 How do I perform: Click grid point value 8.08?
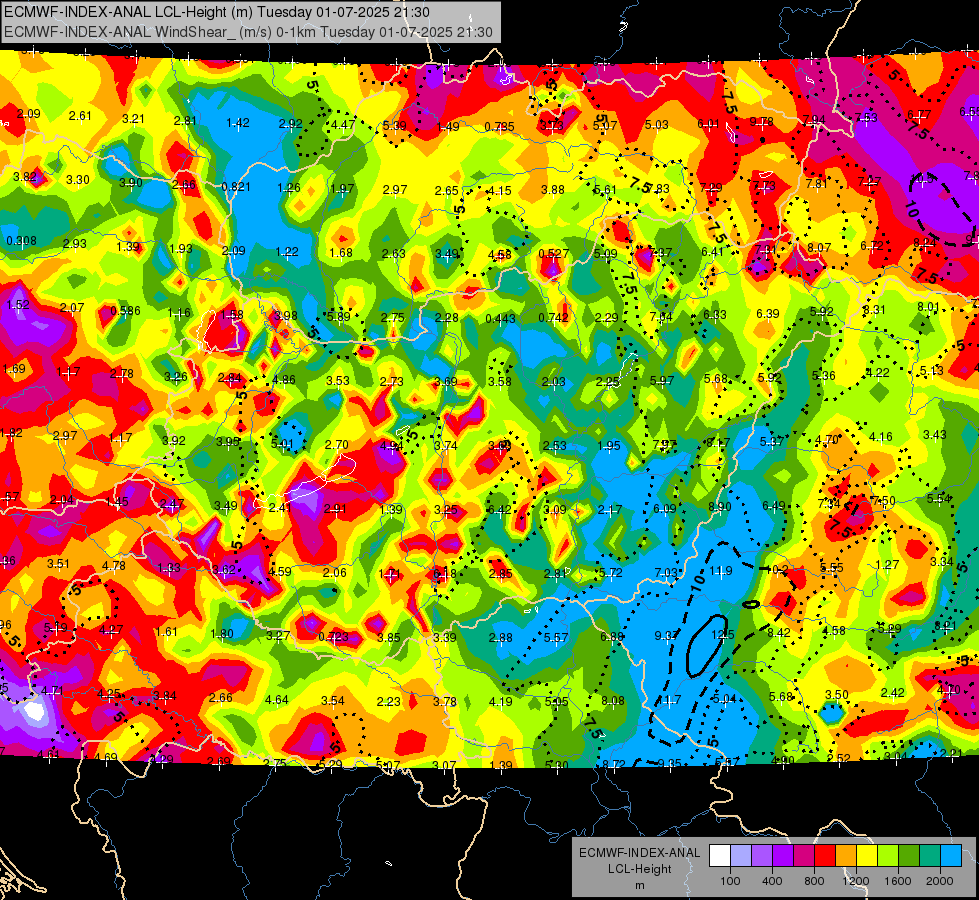[612, 701]
